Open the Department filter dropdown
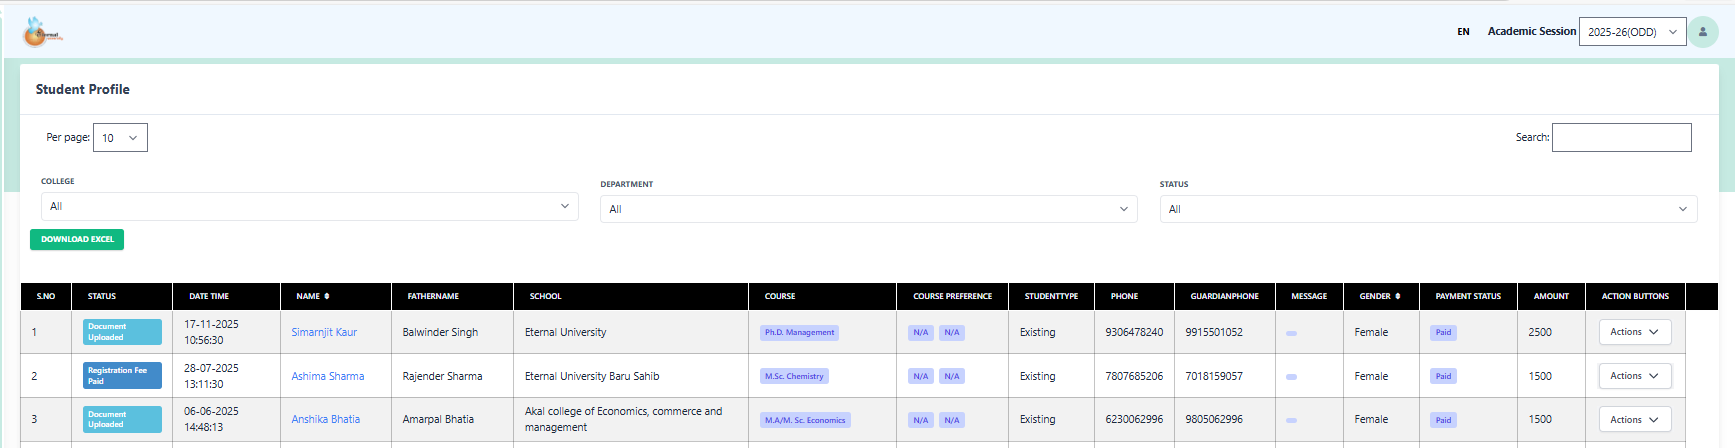1735x448 pixels. coord(868,210)
